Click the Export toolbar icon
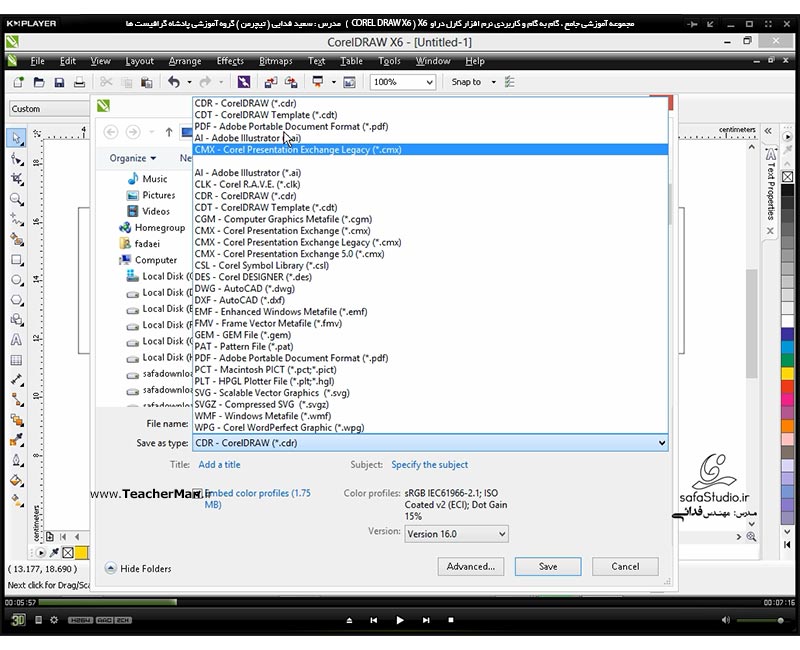The width and height of the screenshot is (800, 650). pyautogui.click(x=291, y=82)
